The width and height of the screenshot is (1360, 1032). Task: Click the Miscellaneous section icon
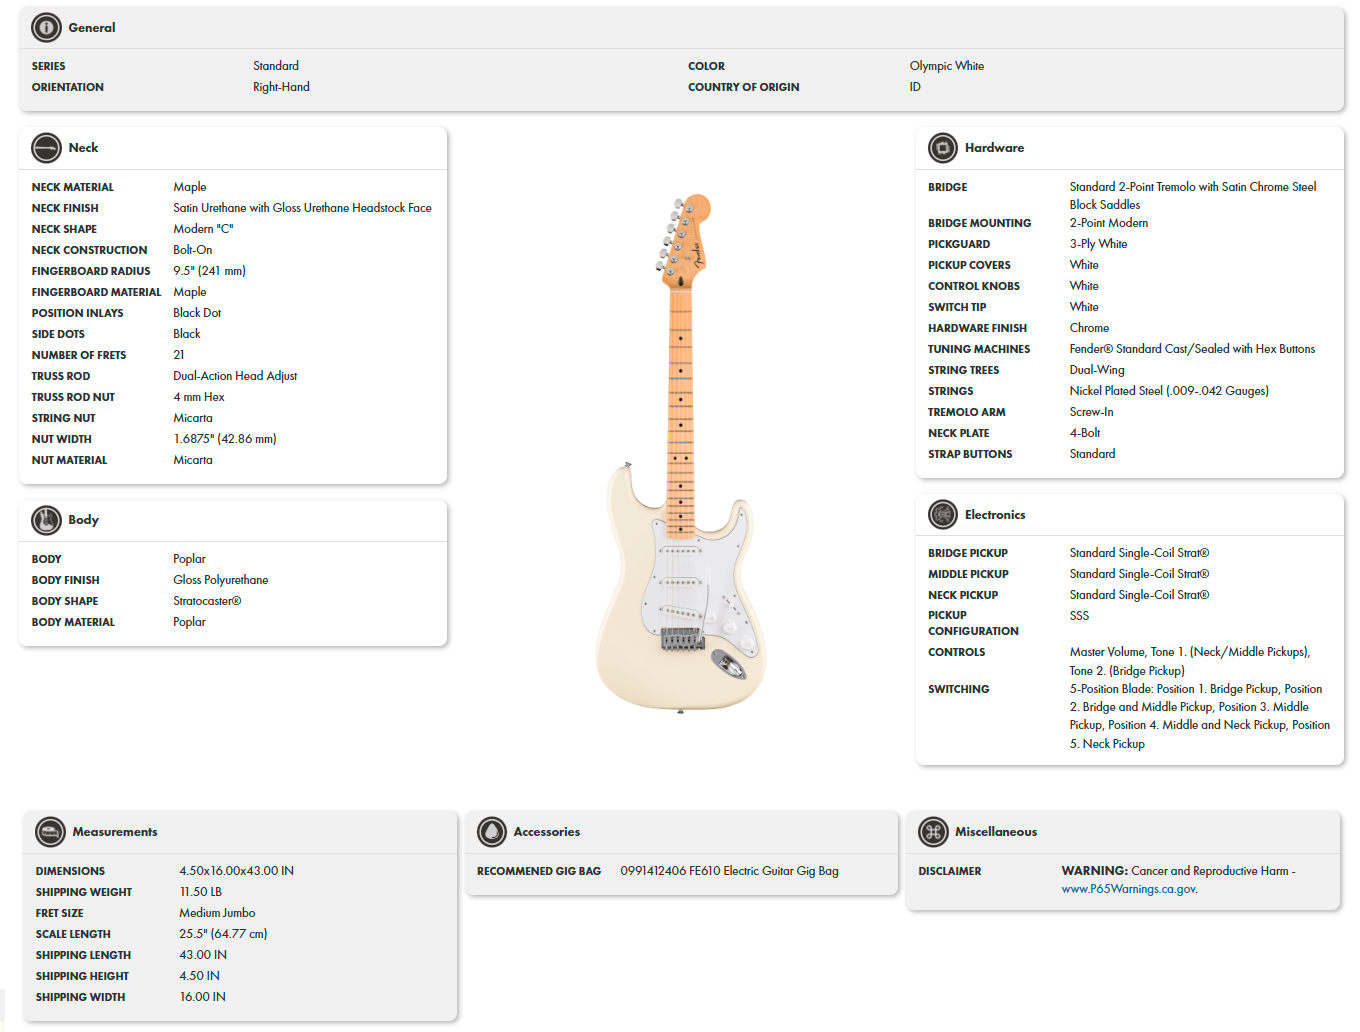tap(931, 832)
